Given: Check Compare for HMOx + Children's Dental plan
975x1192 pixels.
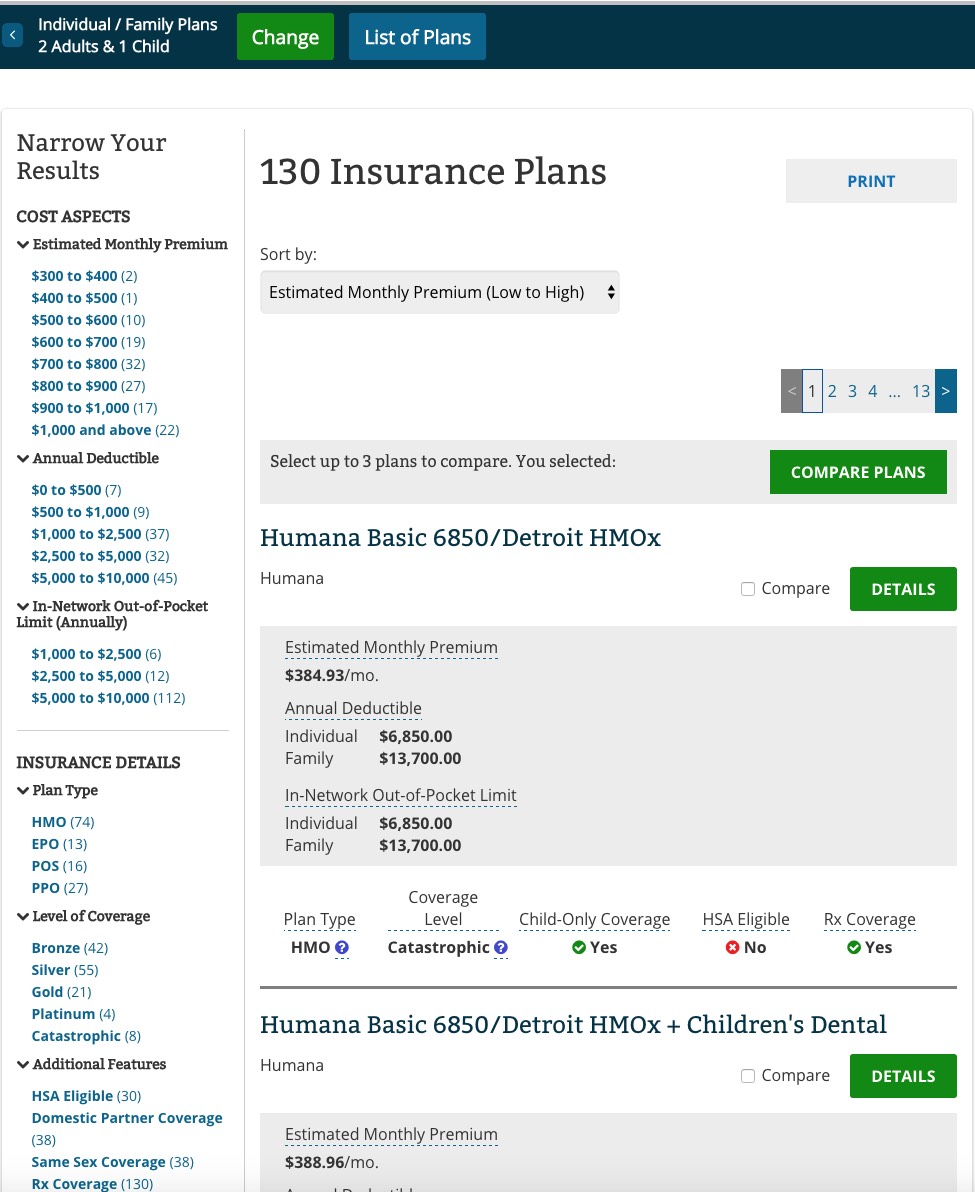Looking at the screenshot, I should click(x=748, y=1076).
